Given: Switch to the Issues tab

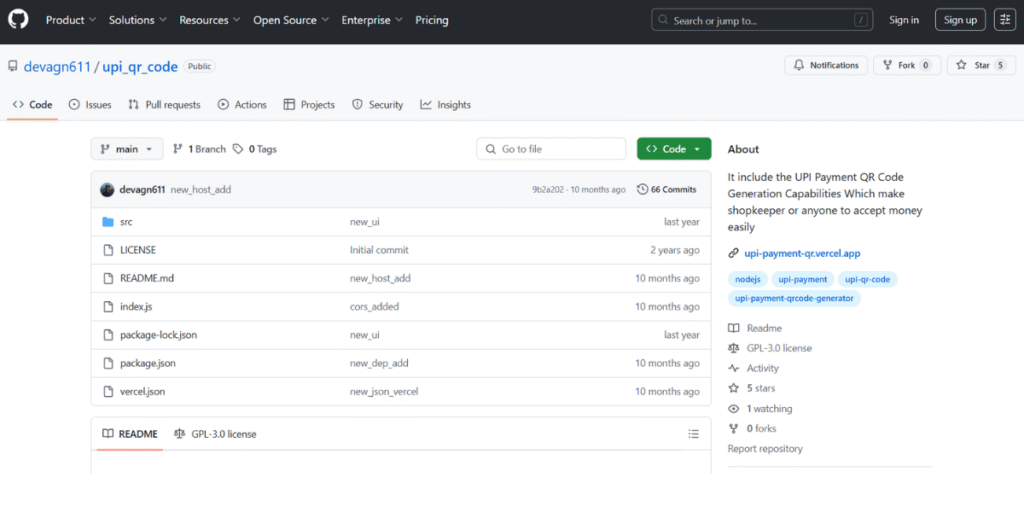Looking at the screenshot, I should (90, 104).
